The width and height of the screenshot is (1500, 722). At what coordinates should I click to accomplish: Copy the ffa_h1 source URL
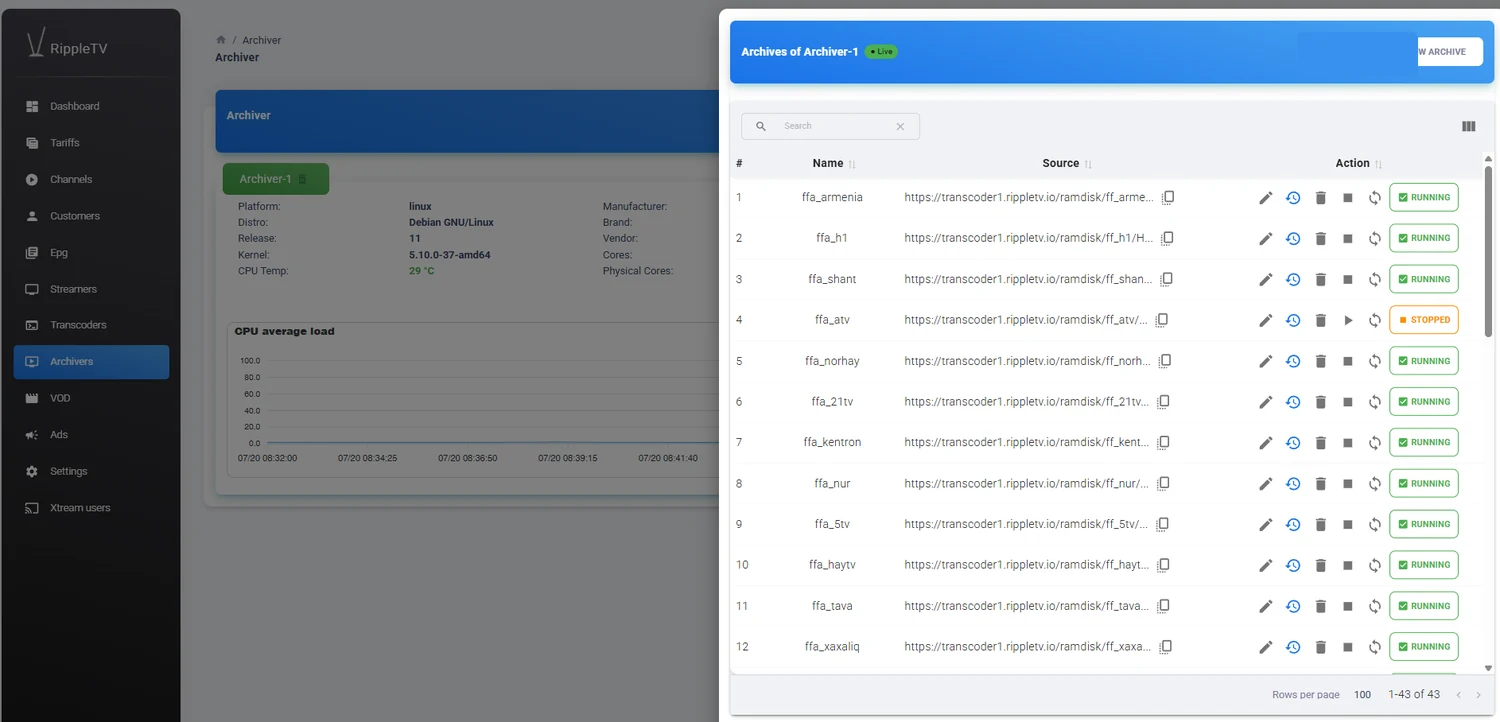1167,238
